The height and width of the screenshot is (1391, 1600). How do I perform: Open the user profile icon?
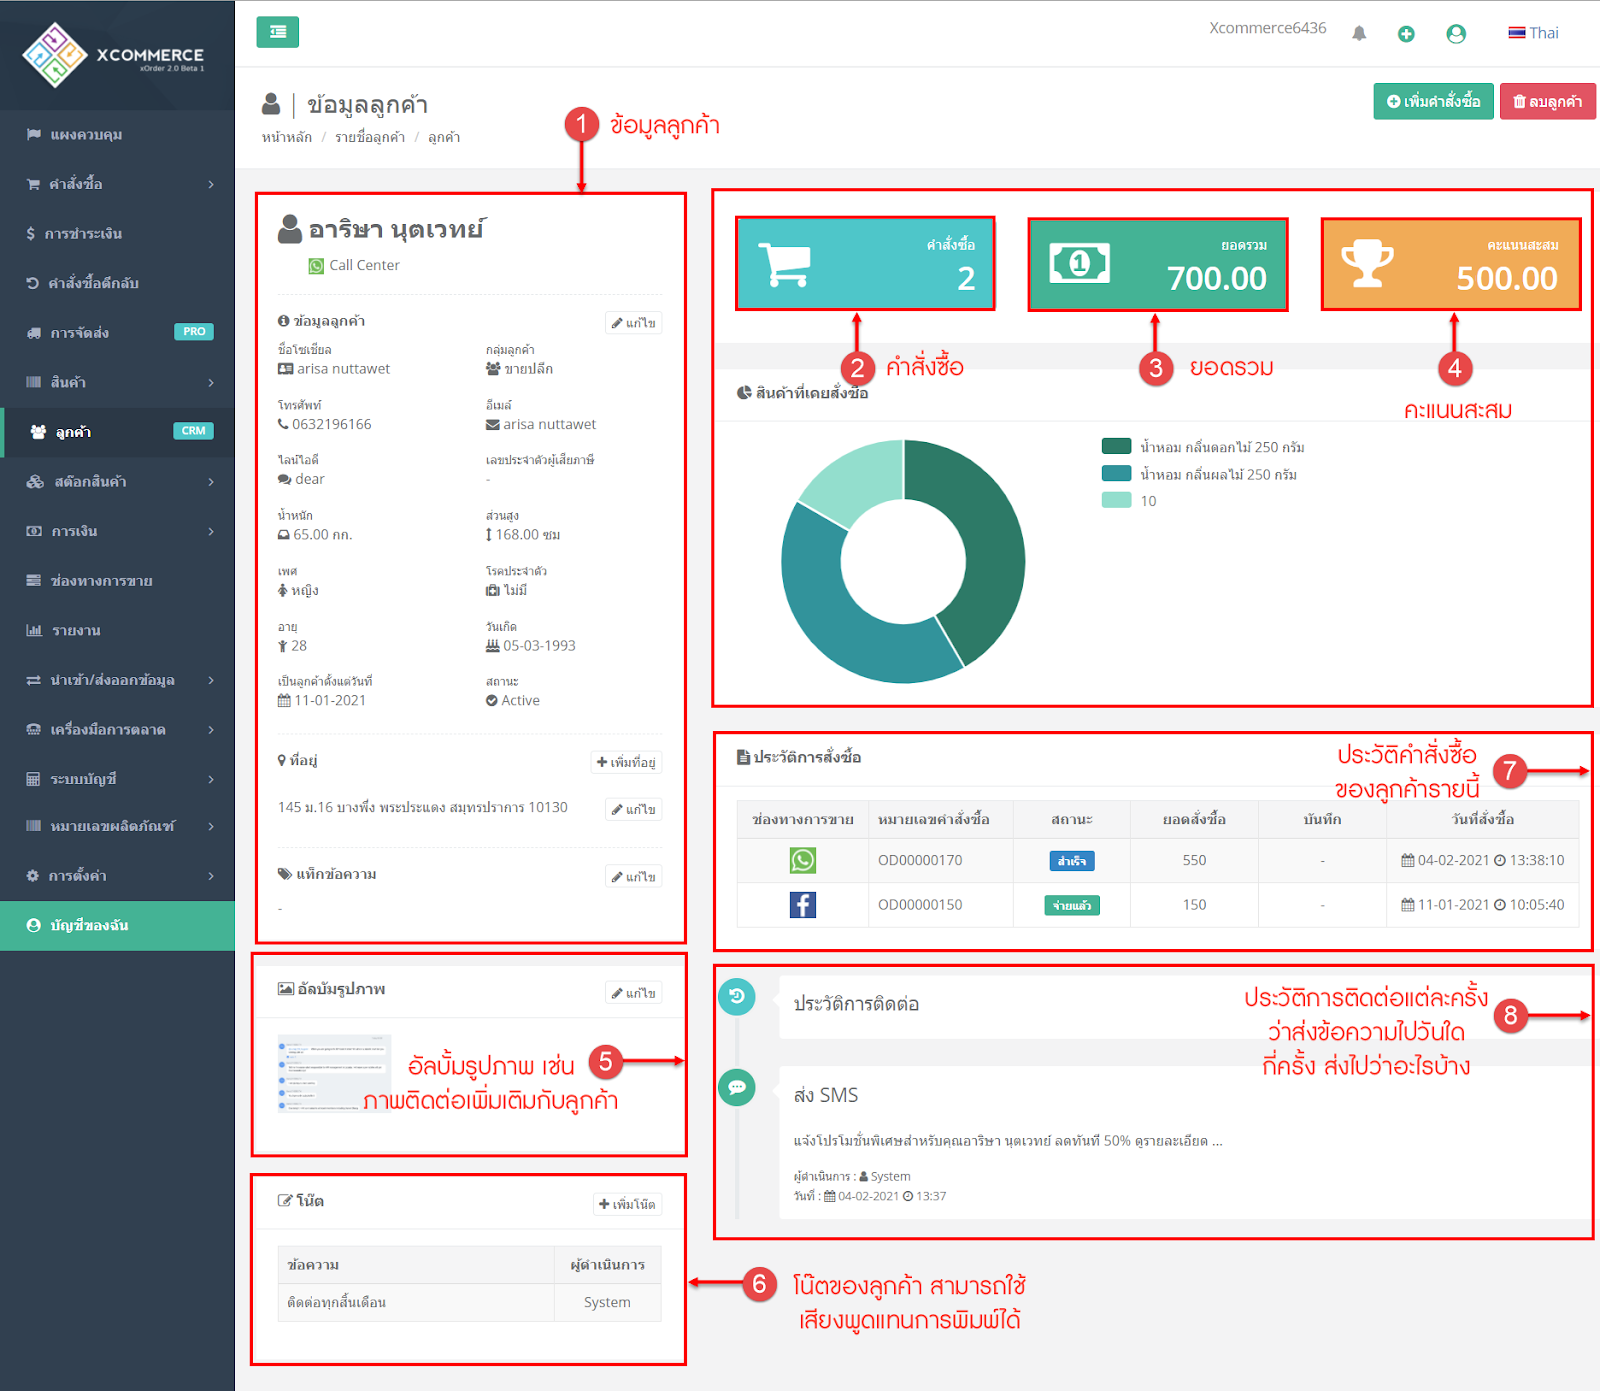1456,33
